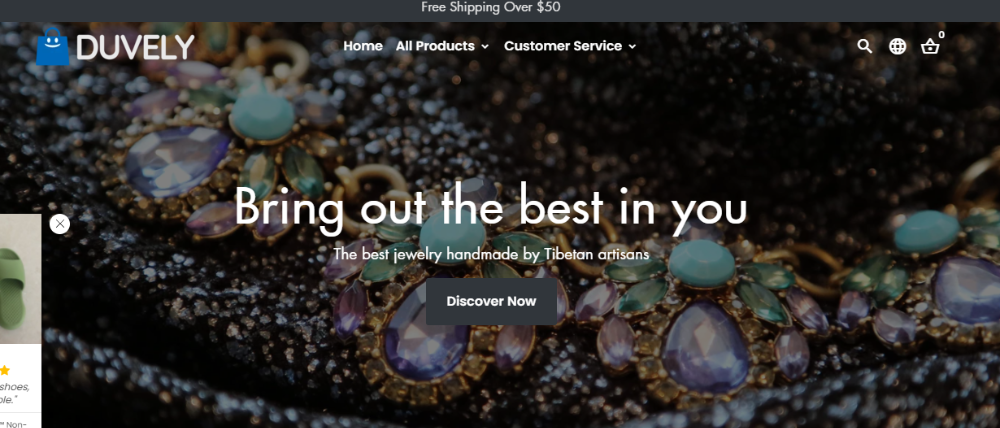The width and height of the screenshot is (1000, 428).
Task: Go to the Home menu item
Action: [x=363, y=46]
